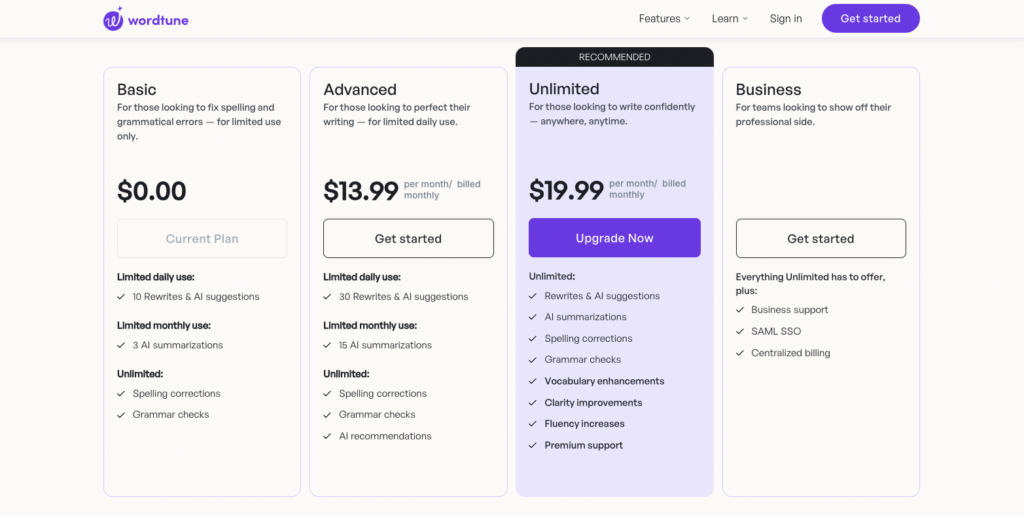Click checkmark beside Fluency increases
The height and width of the screenshot is (516, 1024).
(534, 424)
